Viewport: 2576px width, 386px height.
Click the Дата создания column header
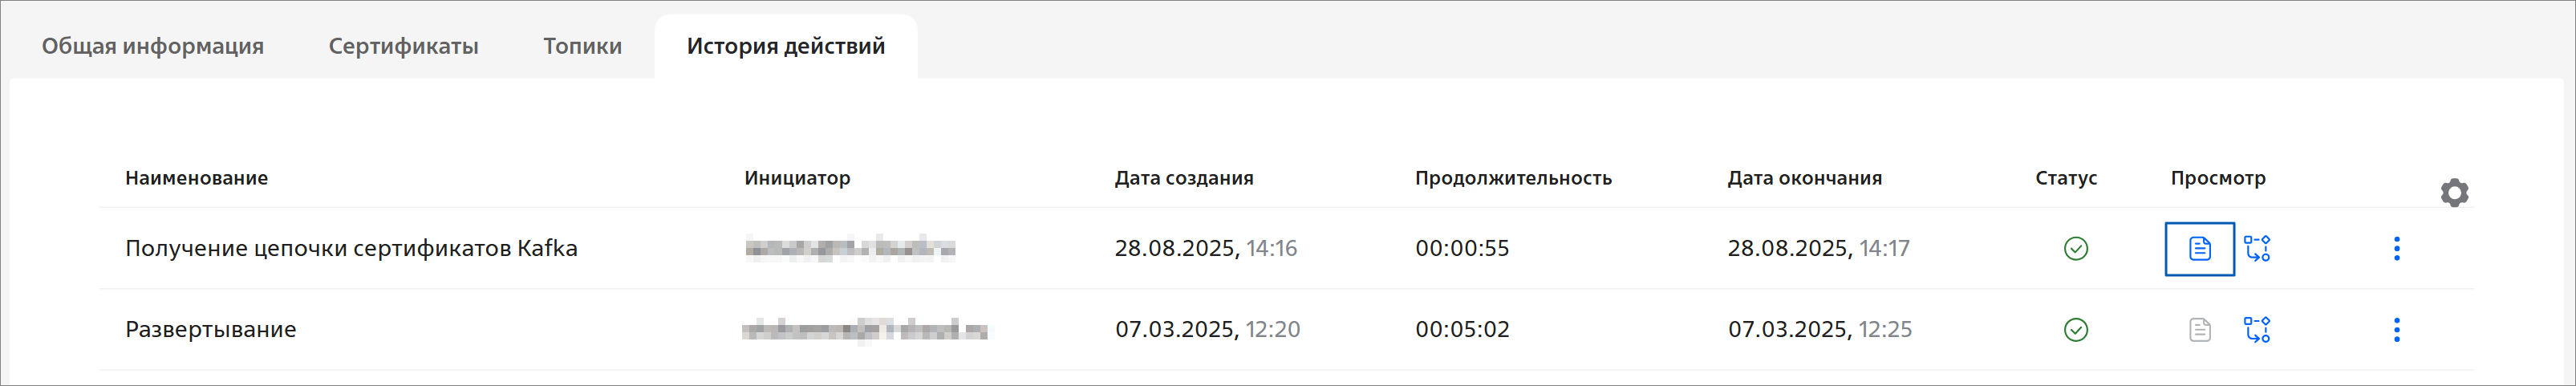(x=1184, y=178)
